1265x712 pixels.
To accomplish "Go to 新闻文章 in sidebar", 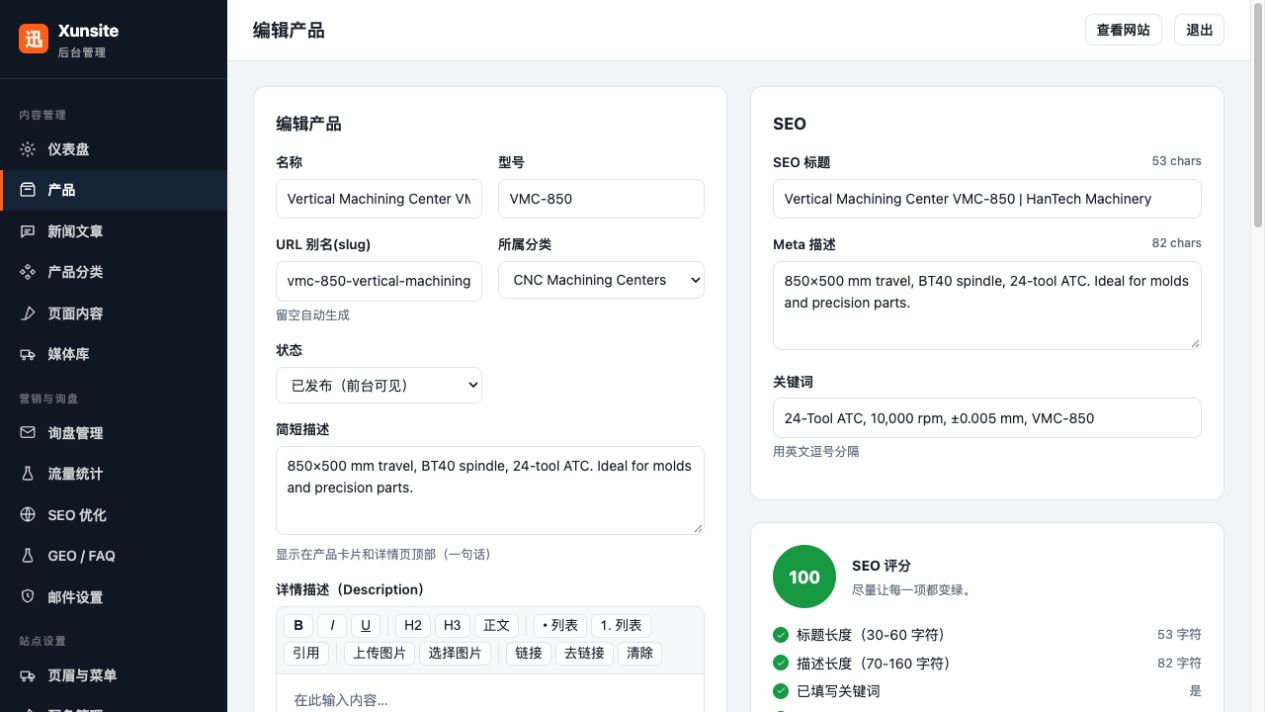I will click(113, 231).
